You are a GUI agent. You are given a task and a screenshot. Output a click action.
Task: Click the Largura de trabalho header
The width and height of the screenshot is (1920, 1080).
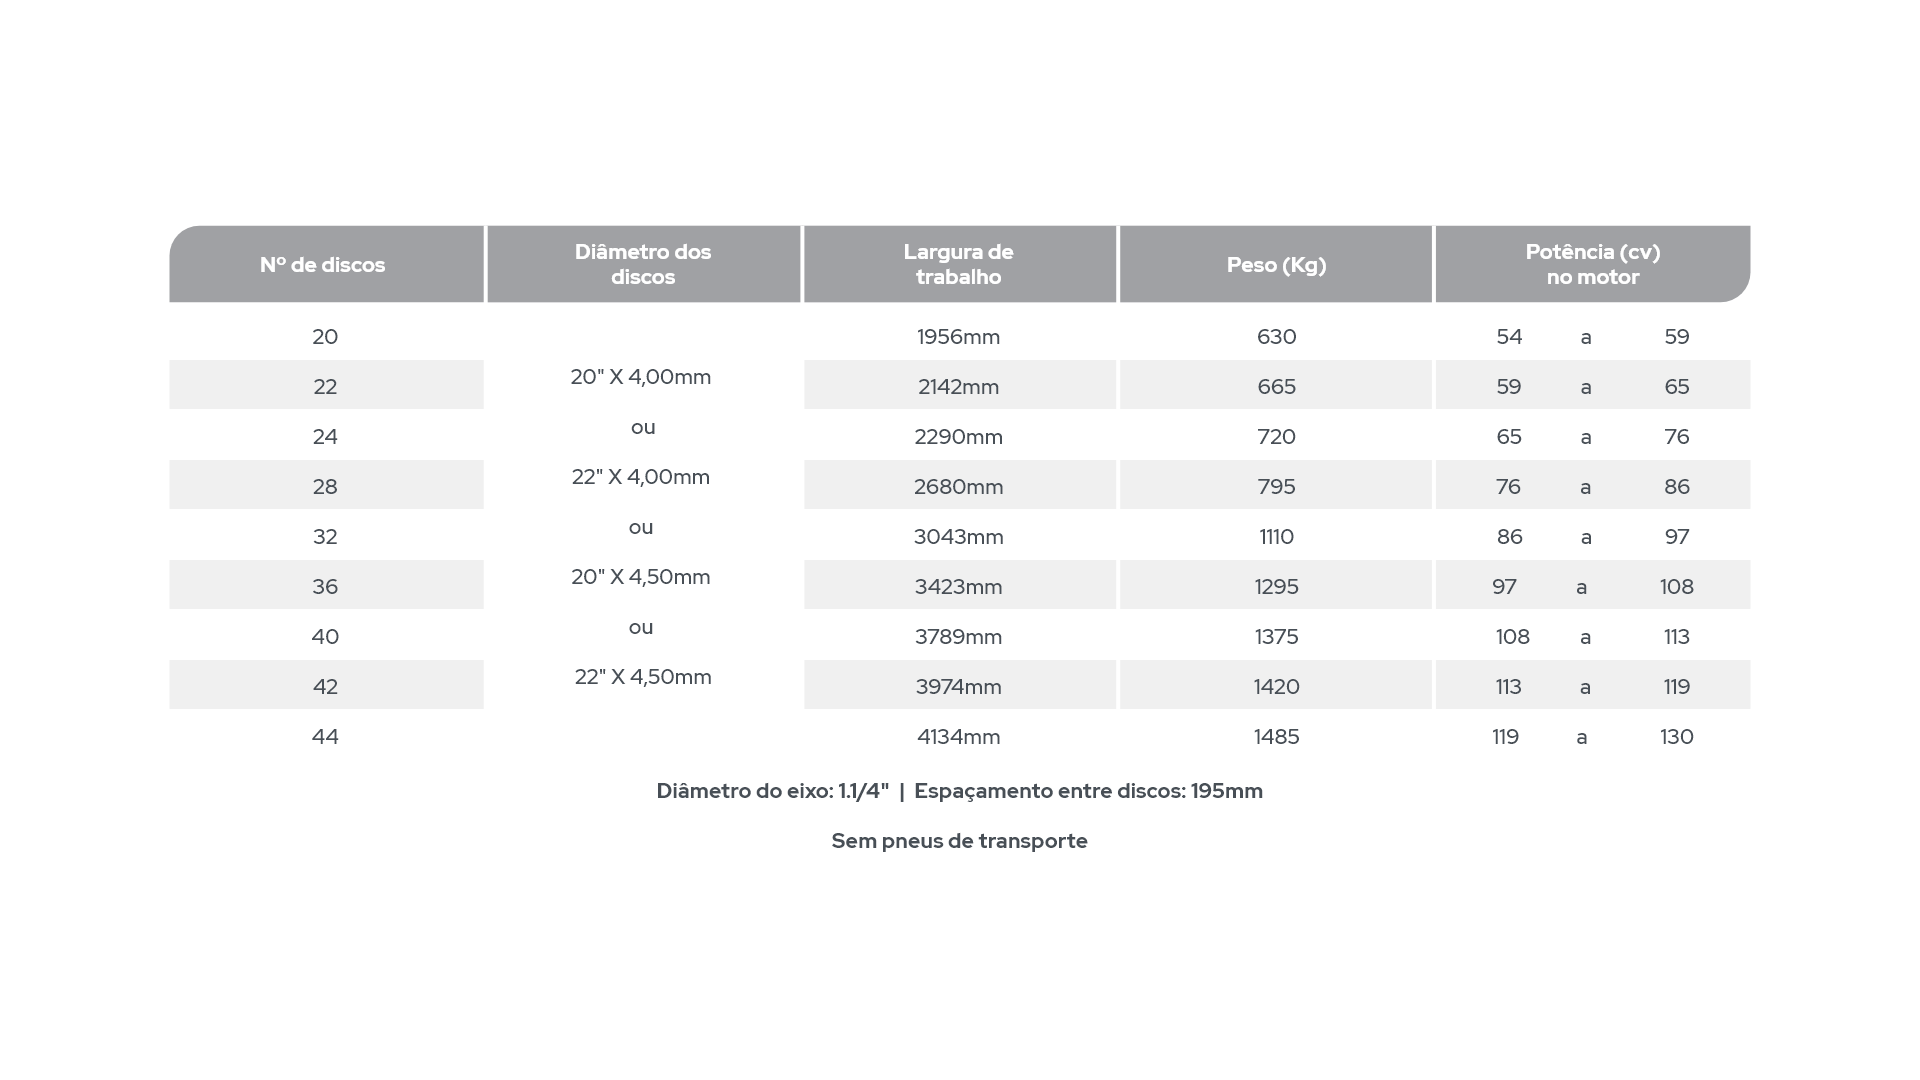coord(959,264)
